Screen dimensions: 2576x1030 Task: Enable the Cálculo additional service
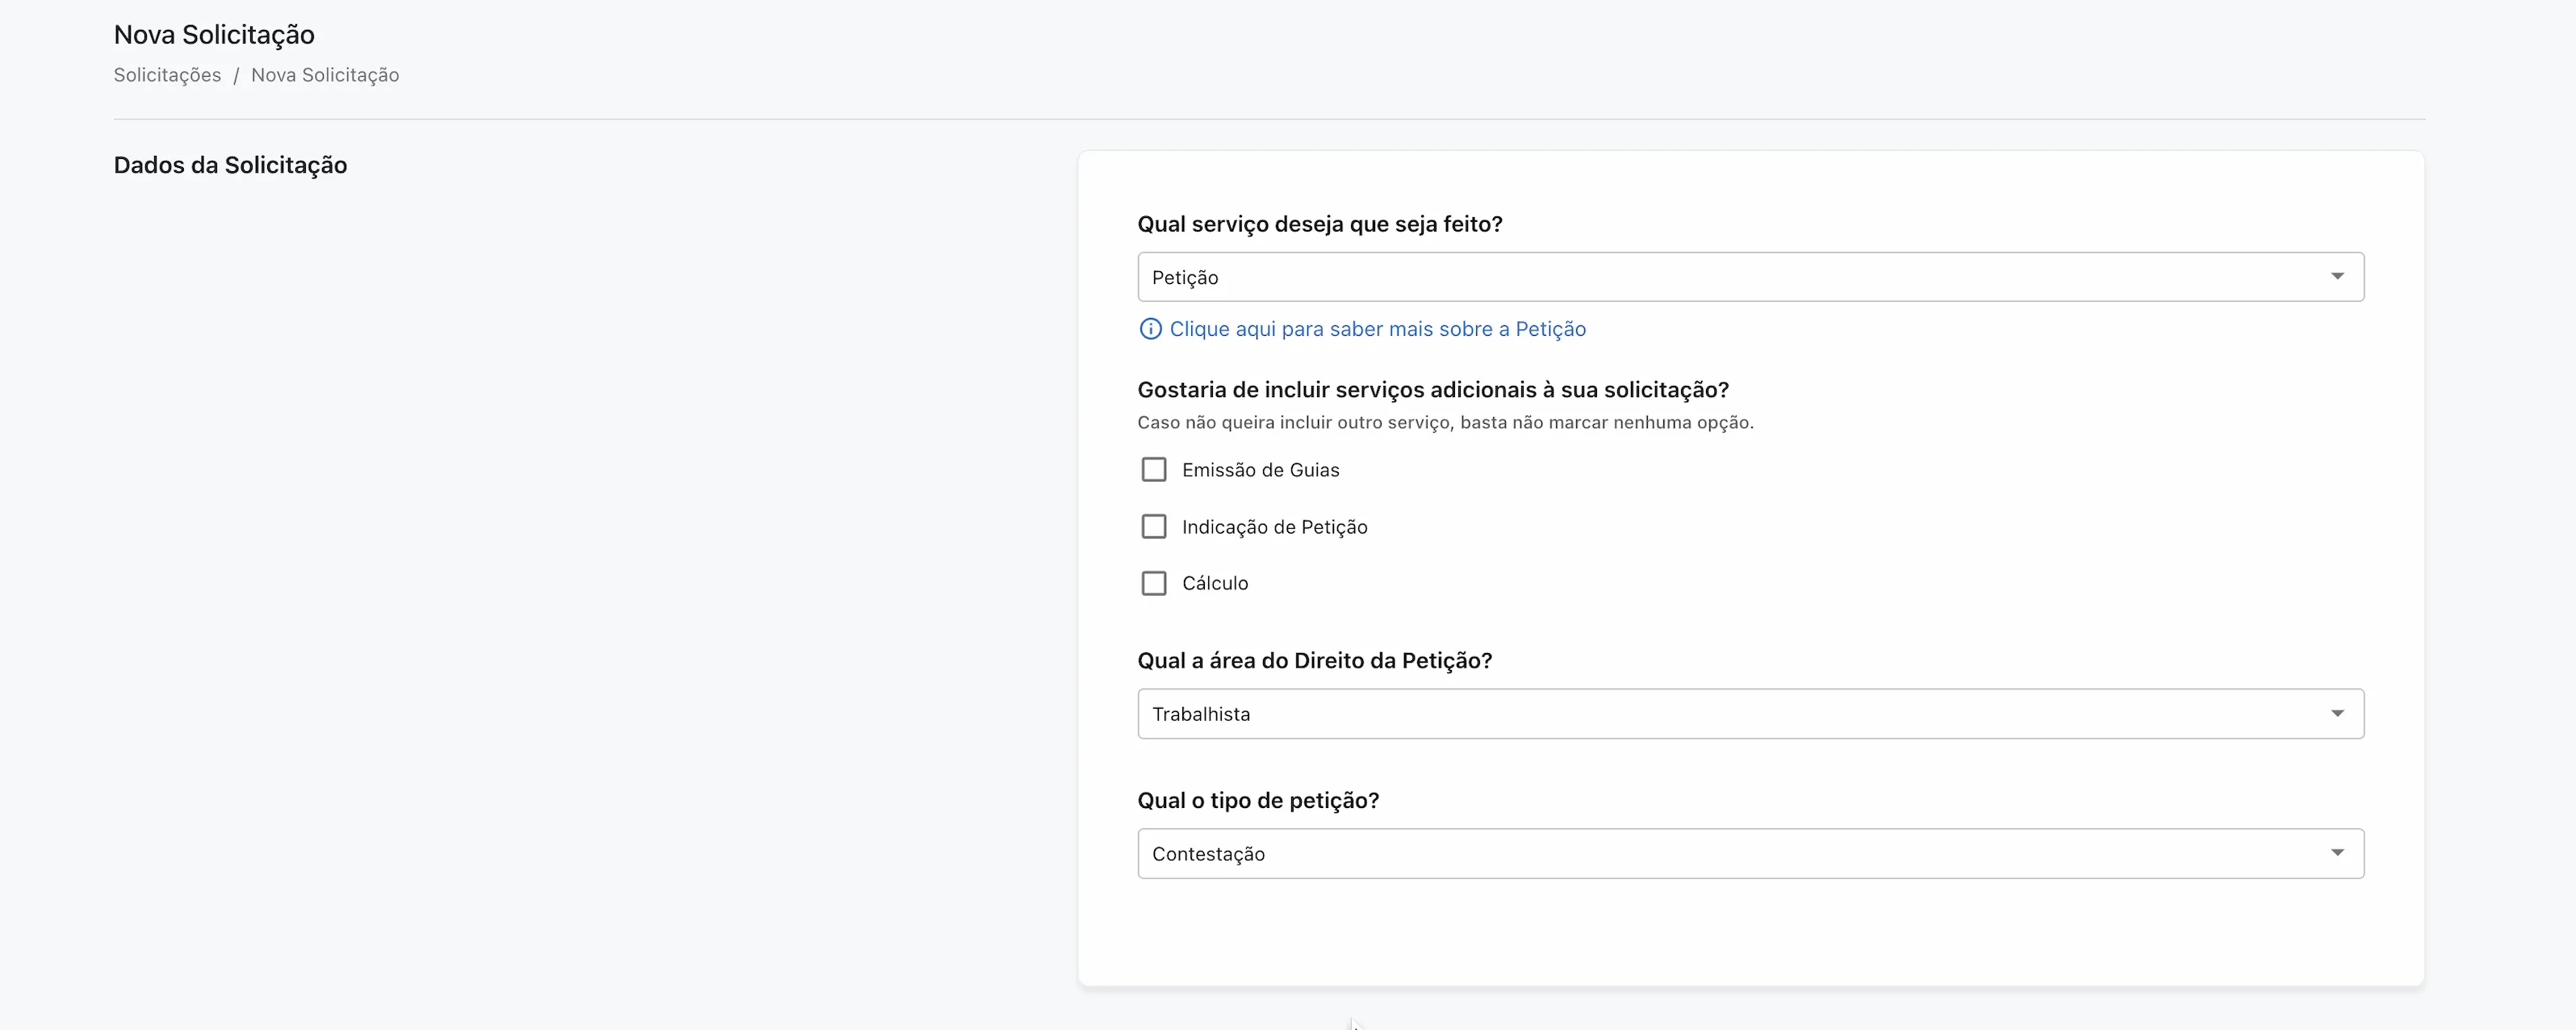pos(1155,583)
